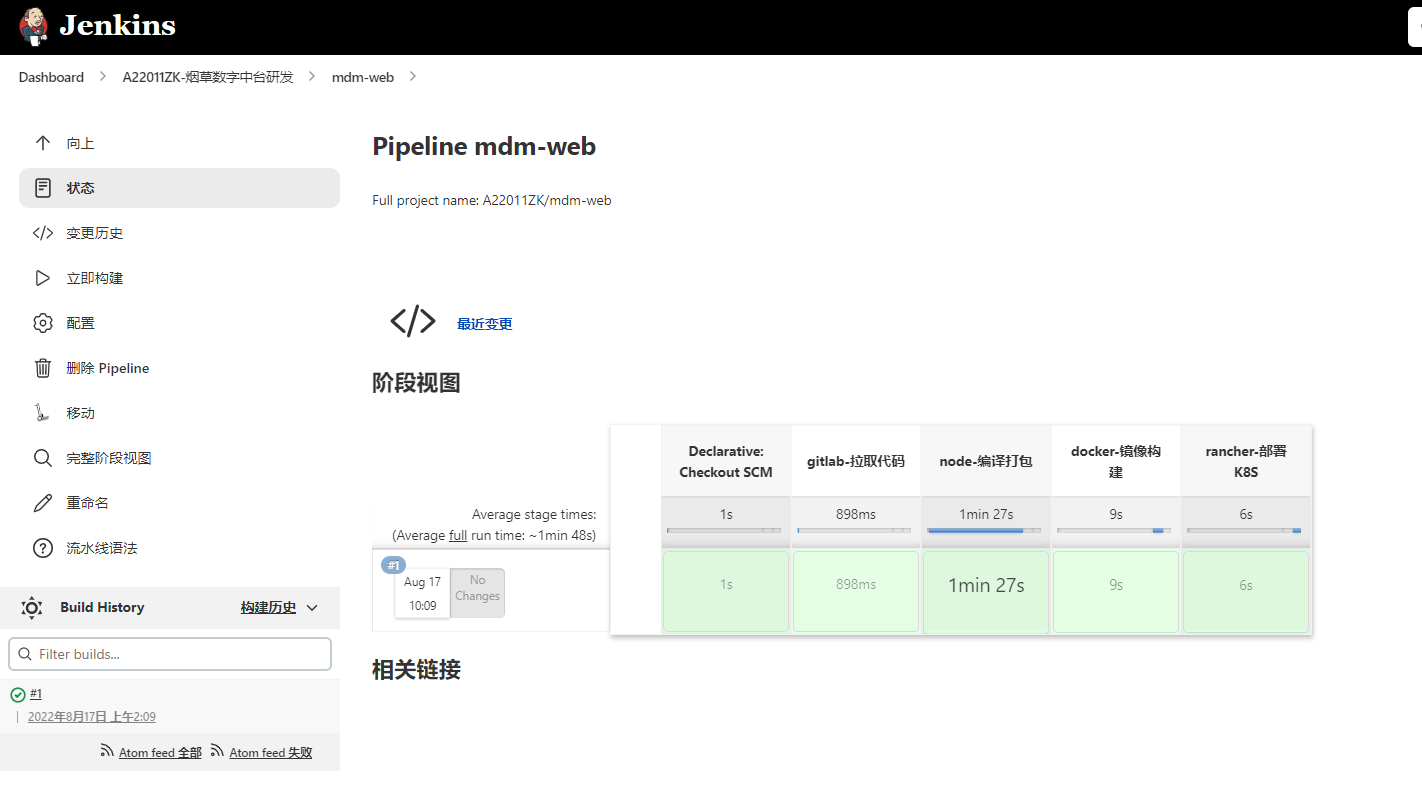Click the move icon beside 移动
The height and width of the screenshot is (806, 1422).
pyautogui.click(x=42, y=413)
